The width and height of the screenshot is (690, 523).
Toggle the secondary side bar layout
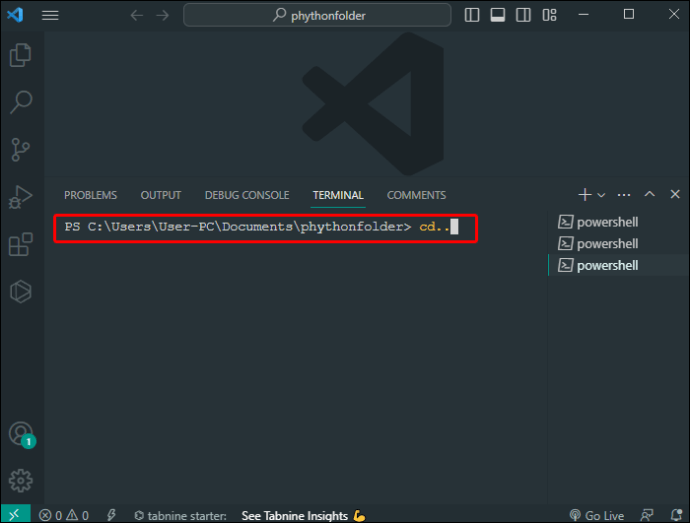523,15
